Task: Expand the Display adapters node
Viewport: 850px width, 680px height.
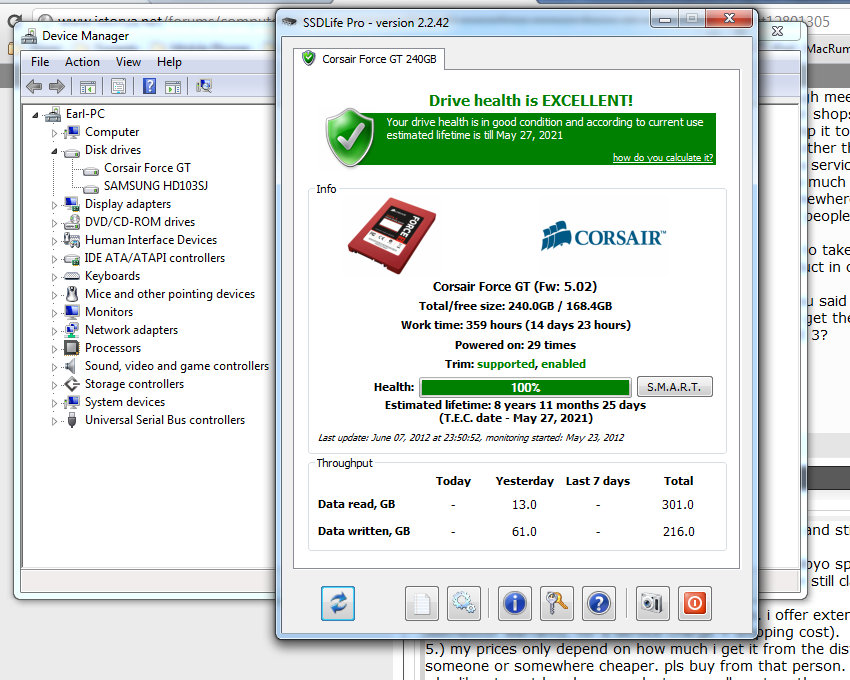Action: tap(54, 205)
